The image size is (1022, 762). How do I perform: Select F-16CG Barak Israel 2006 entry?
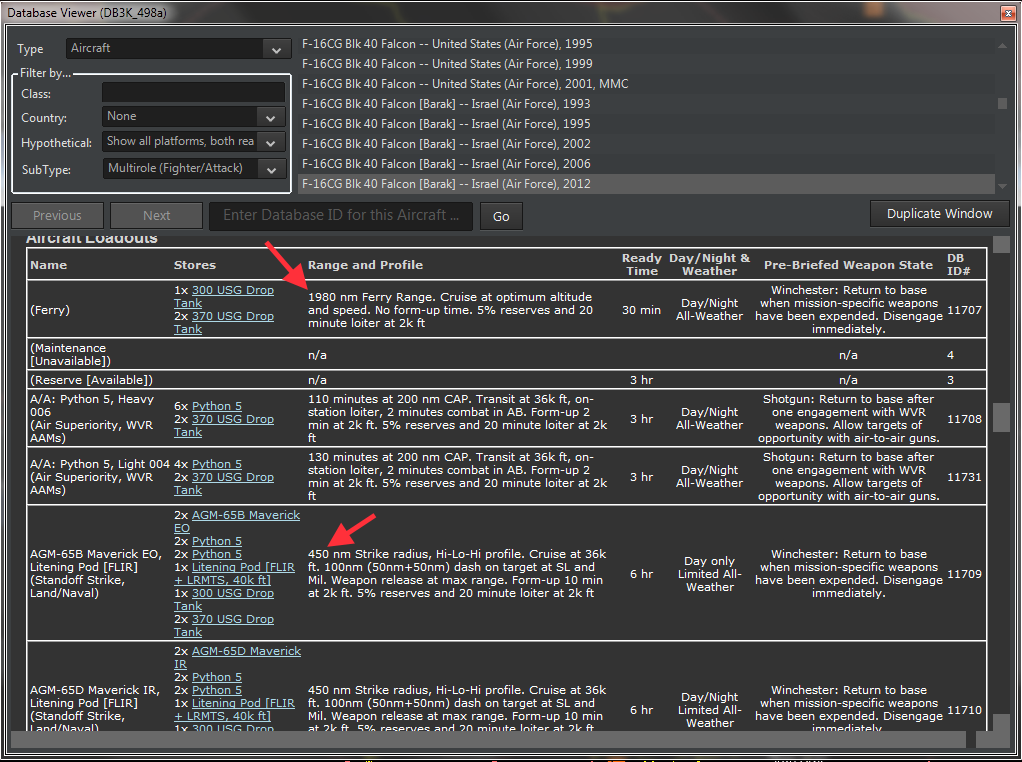click(446, 164)
